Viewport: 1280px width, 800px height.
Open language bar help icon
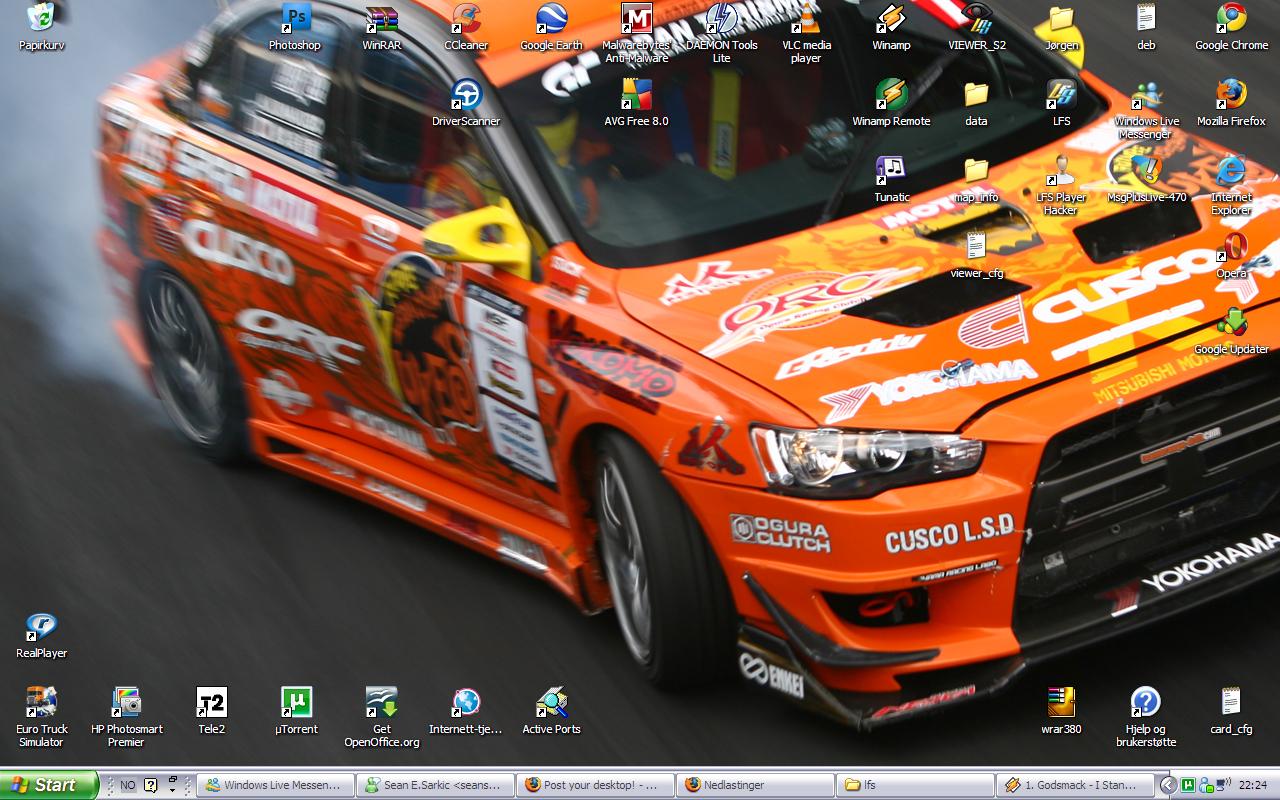[x=151, y=785]
